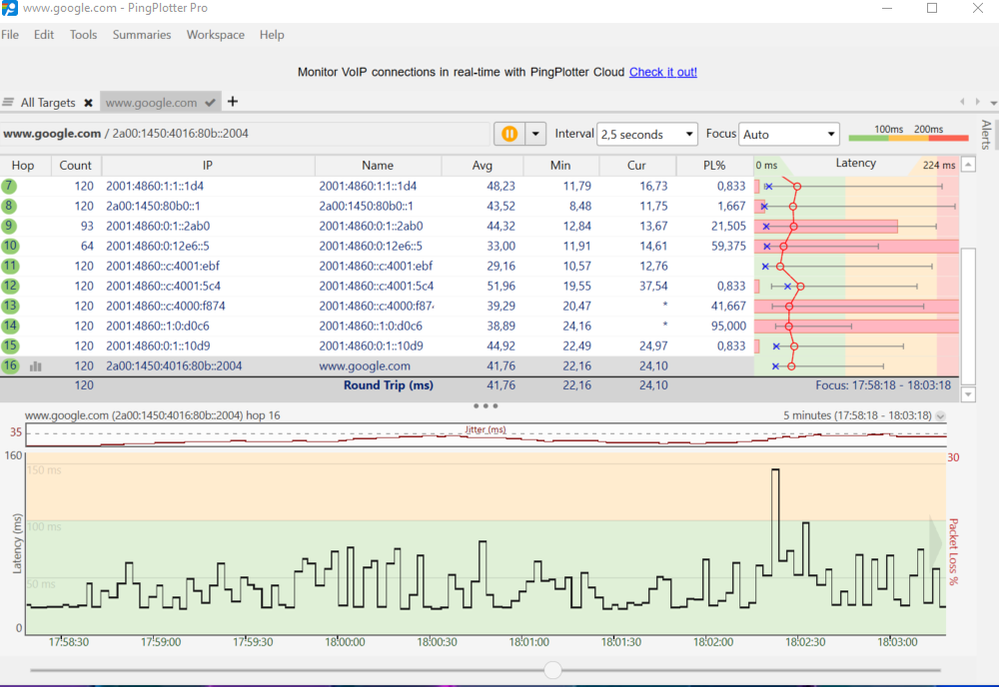Click the All Targets list icon
999x687 pixels.
click(x=8, y=103)
